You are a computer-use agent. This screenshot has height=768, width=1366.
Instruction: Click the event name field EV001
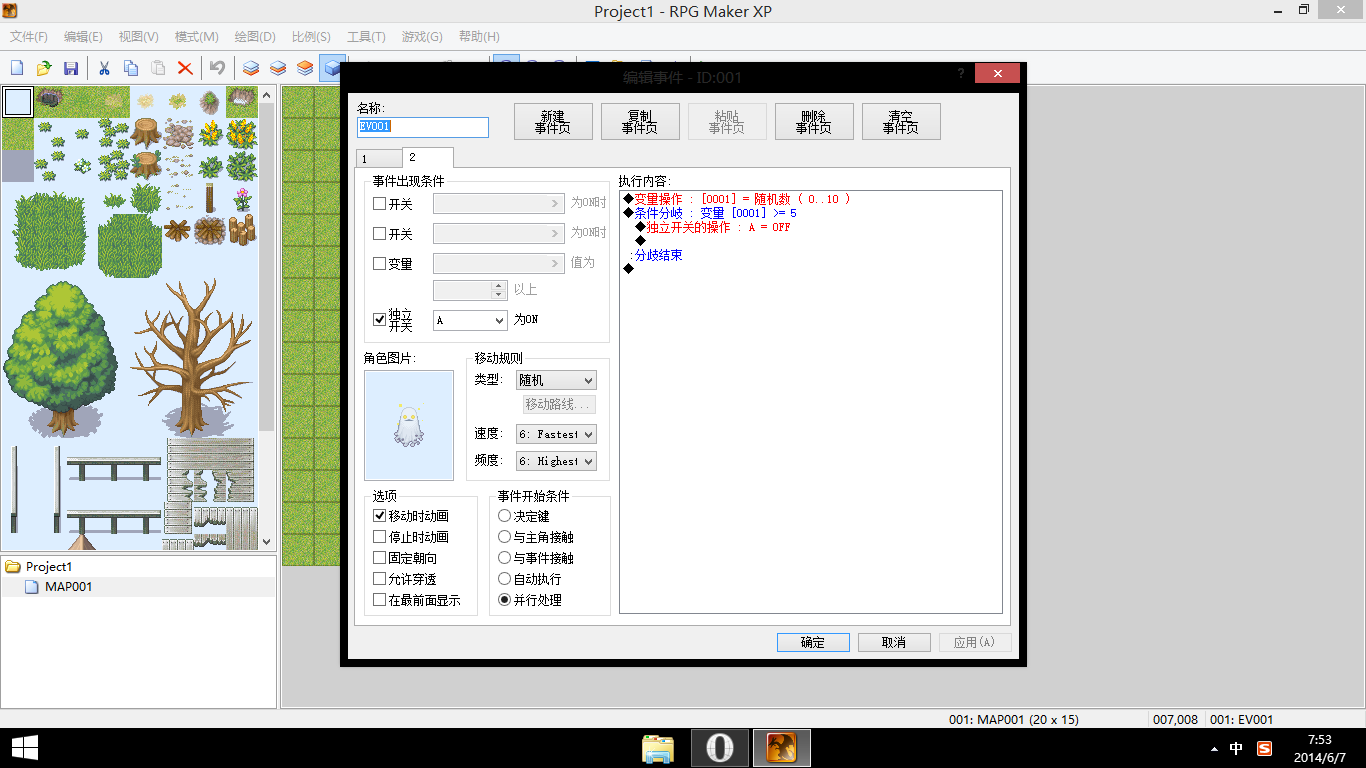click(x=423, y=127)
